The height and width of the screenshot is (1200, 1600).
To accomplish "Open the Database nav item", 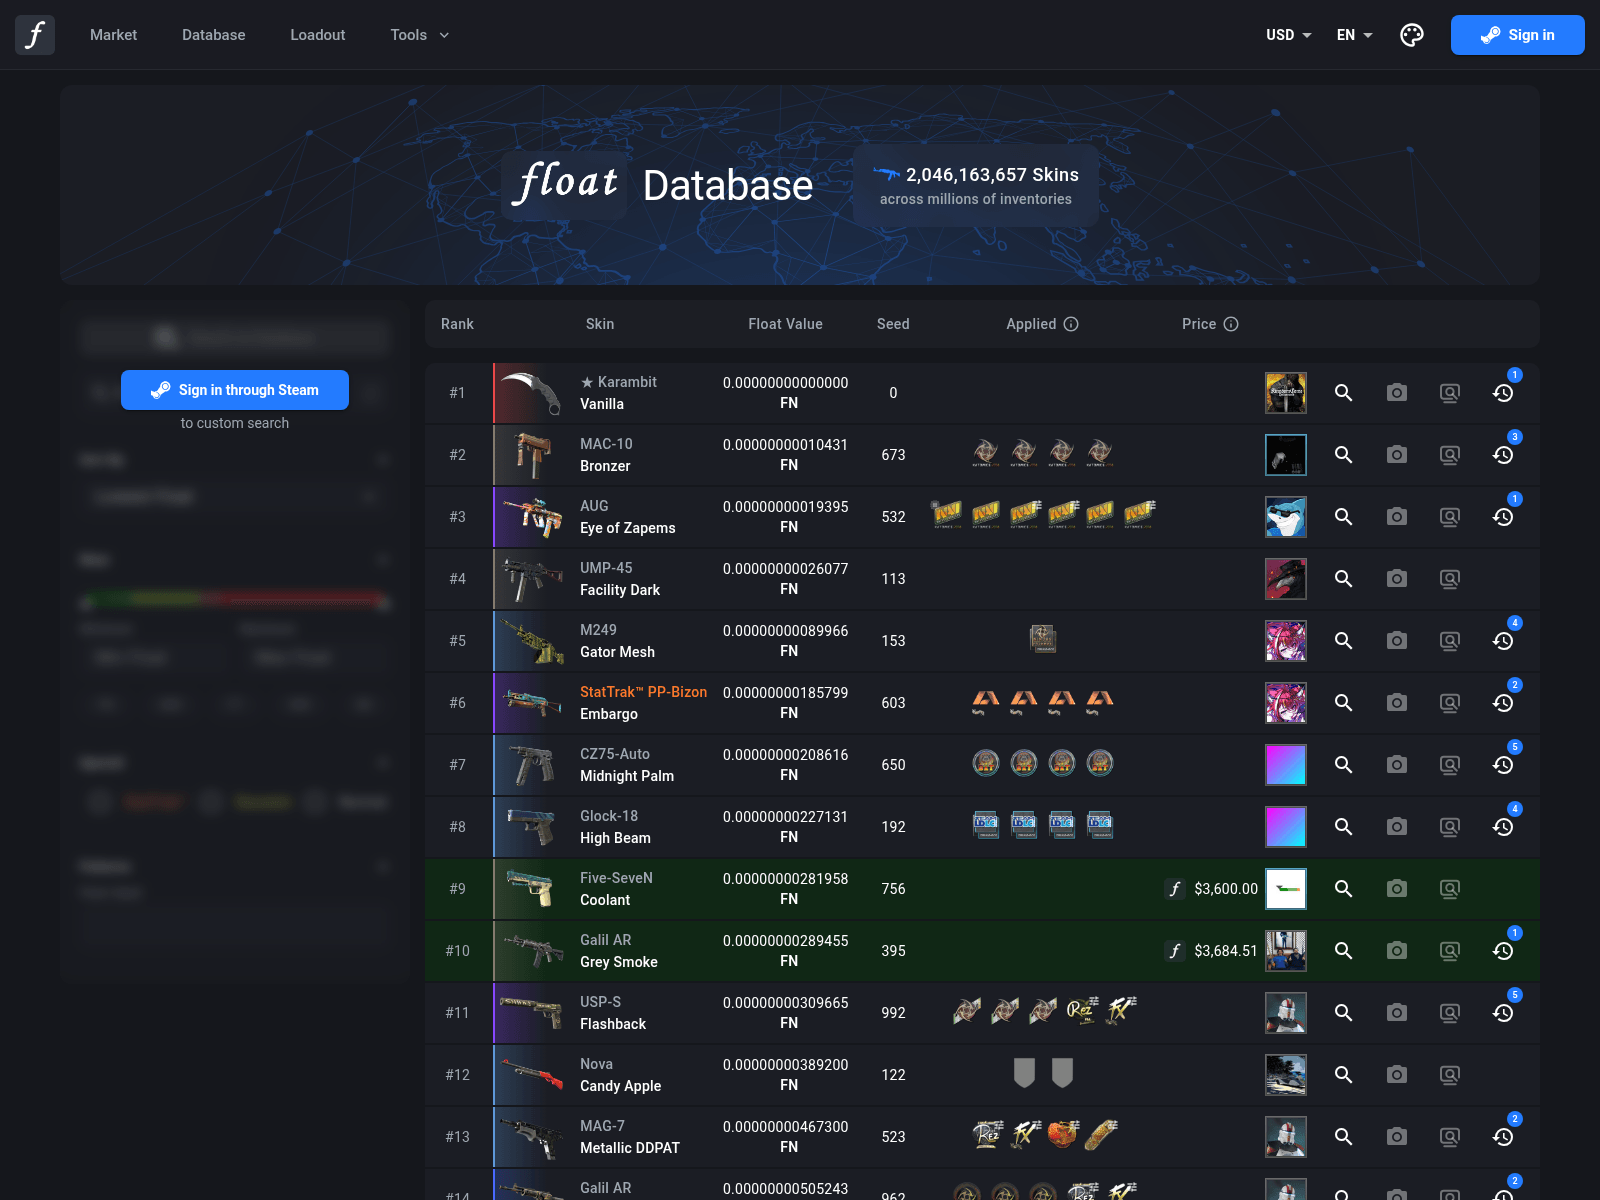I will click(214, 35).
